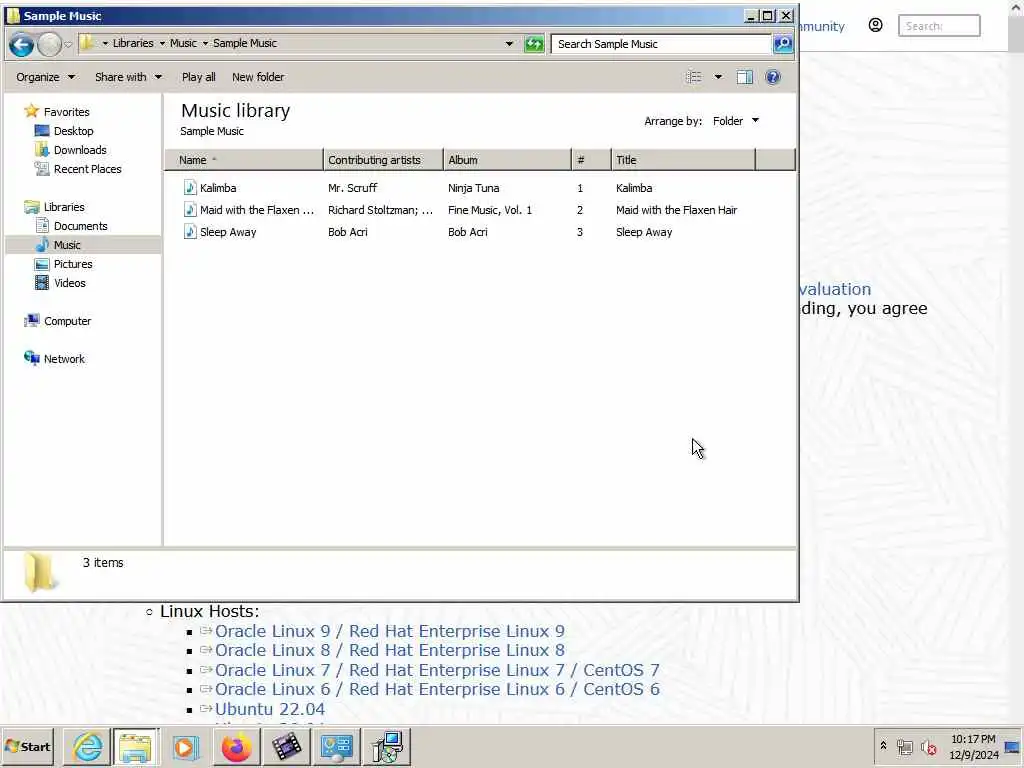Screen dimensions: 1024x768
Task: Expand arrow between Music and Sample Music breadcrumb
Action: click(x=205, y=43)
